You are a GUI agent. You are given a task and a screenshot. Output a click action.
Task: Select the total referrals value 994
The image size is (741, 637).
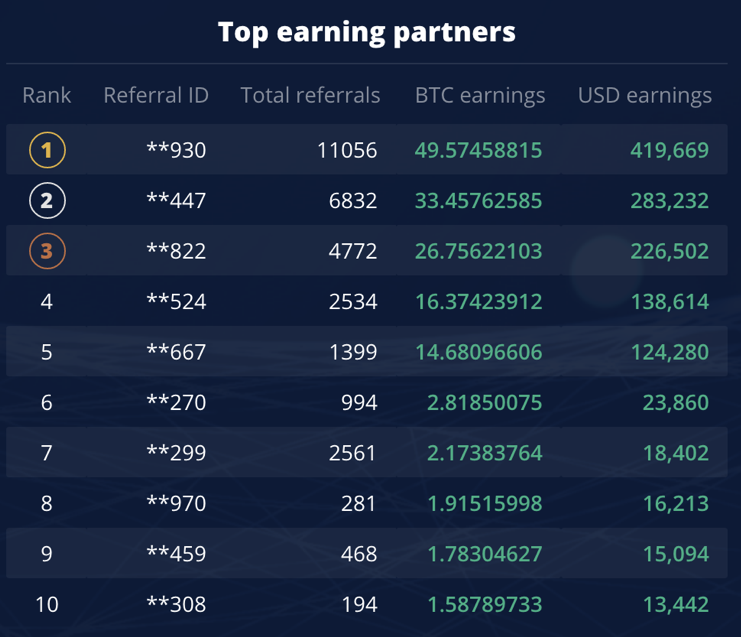[358, 403]
